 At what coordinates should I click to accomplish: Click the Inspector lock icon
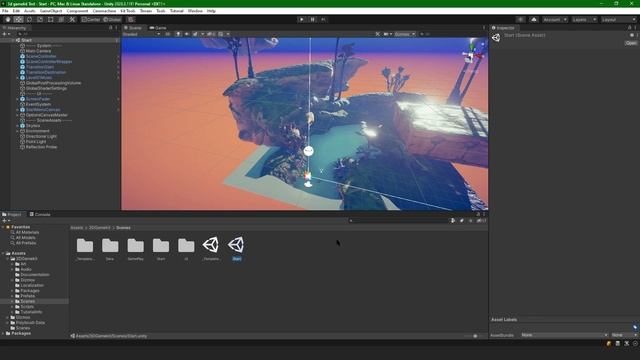(629, 28)
